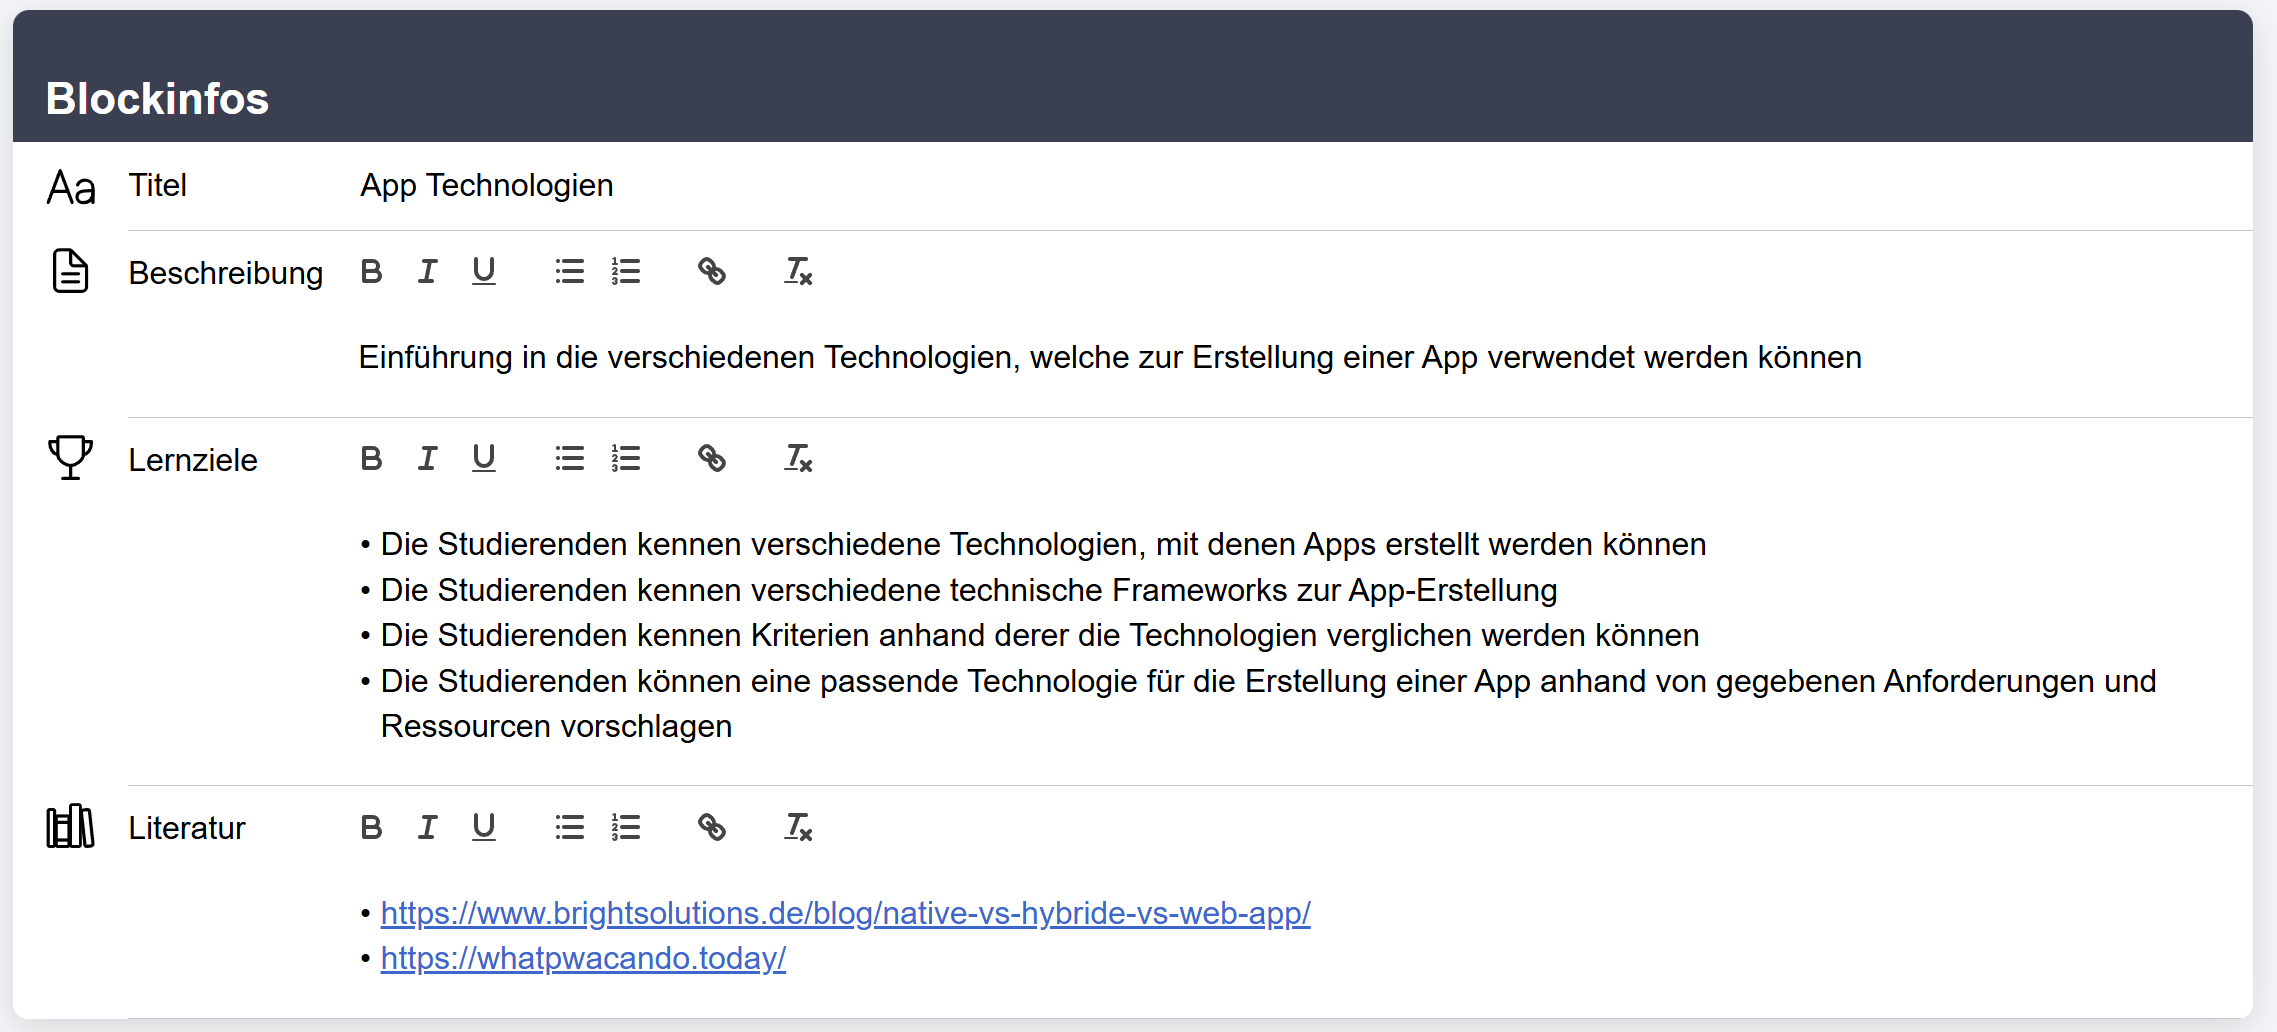Toggle underline in Beschreibung toolbar
This screenshot has width=2277, height=1032.
pos(484,271)
